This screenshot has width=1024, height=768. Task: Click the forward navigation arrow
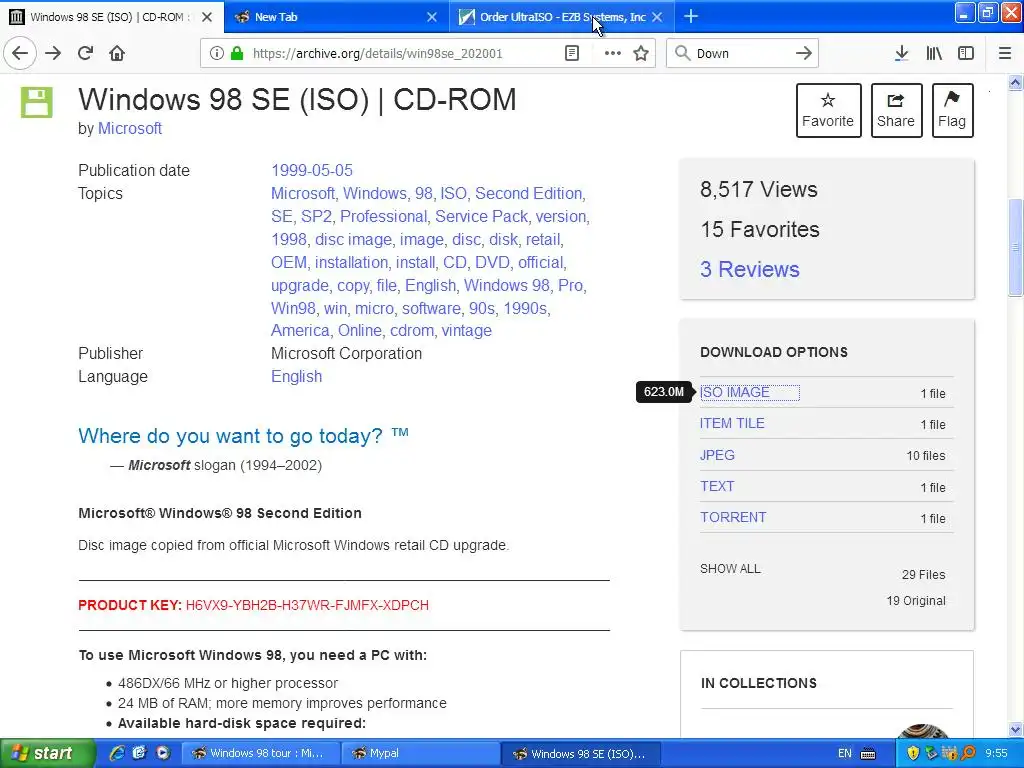pyautogui.click(x=53, y=53)
